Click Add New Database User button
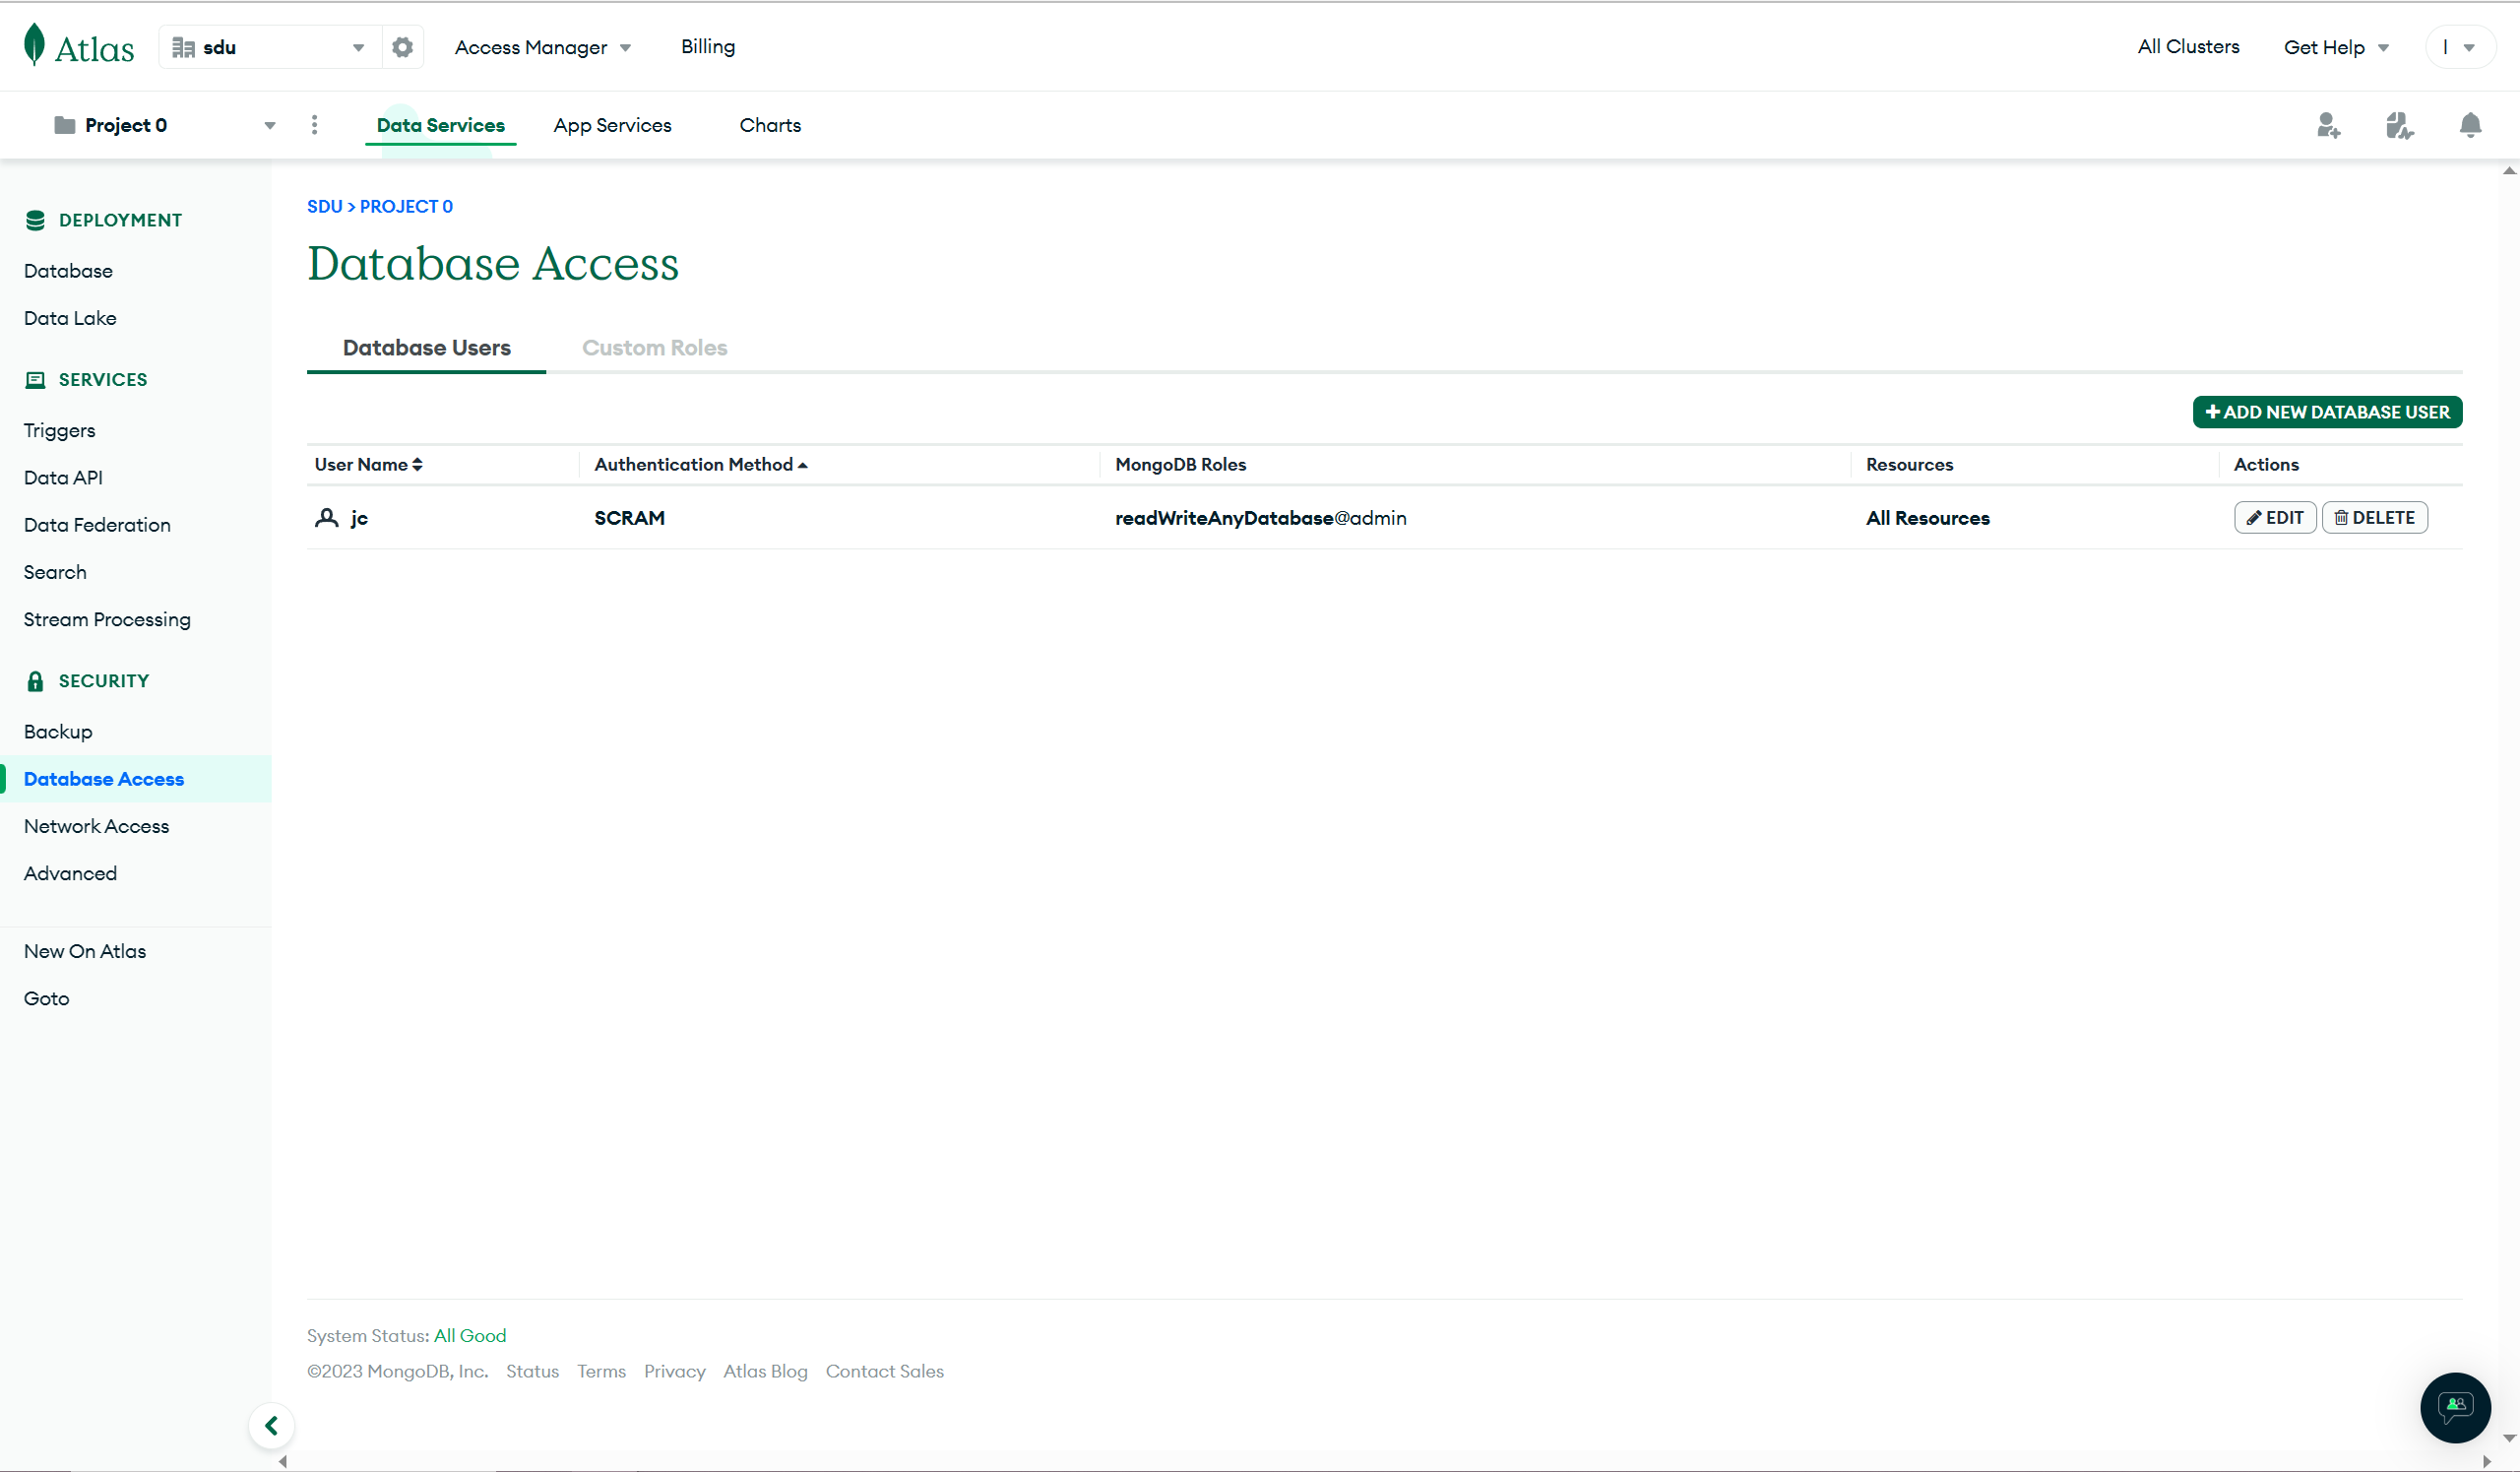The width and height of the screenshot is (2520, 1472). point(2327,412)
